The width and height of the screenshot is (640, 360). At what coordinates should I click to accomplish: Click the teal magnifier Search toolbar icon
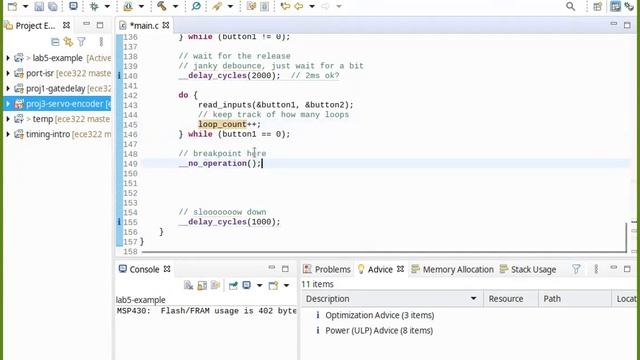pyautogui.click(x=196, y=6)
